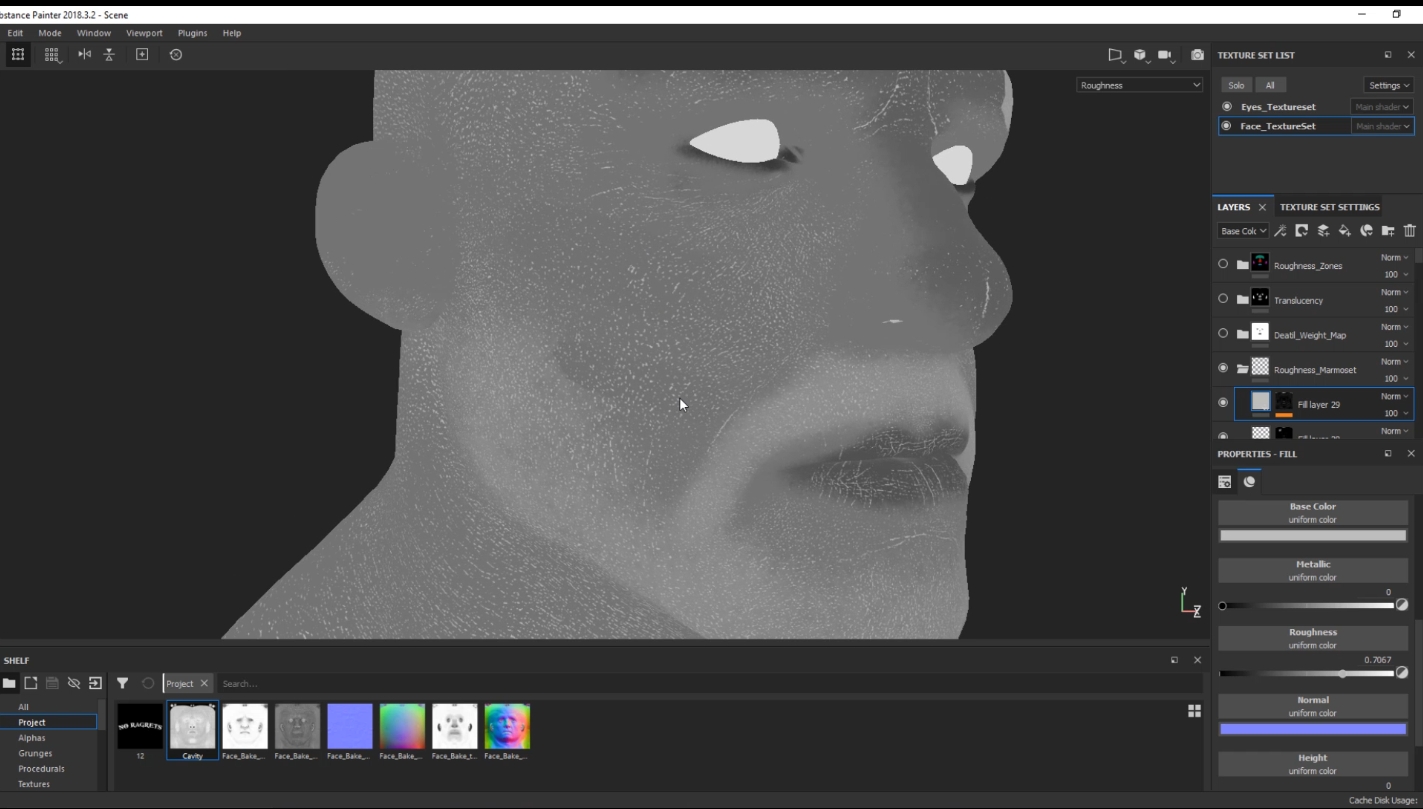Select the transform bounding box tool
Viewport: 1423px width, 809px height.
point(18,55)
